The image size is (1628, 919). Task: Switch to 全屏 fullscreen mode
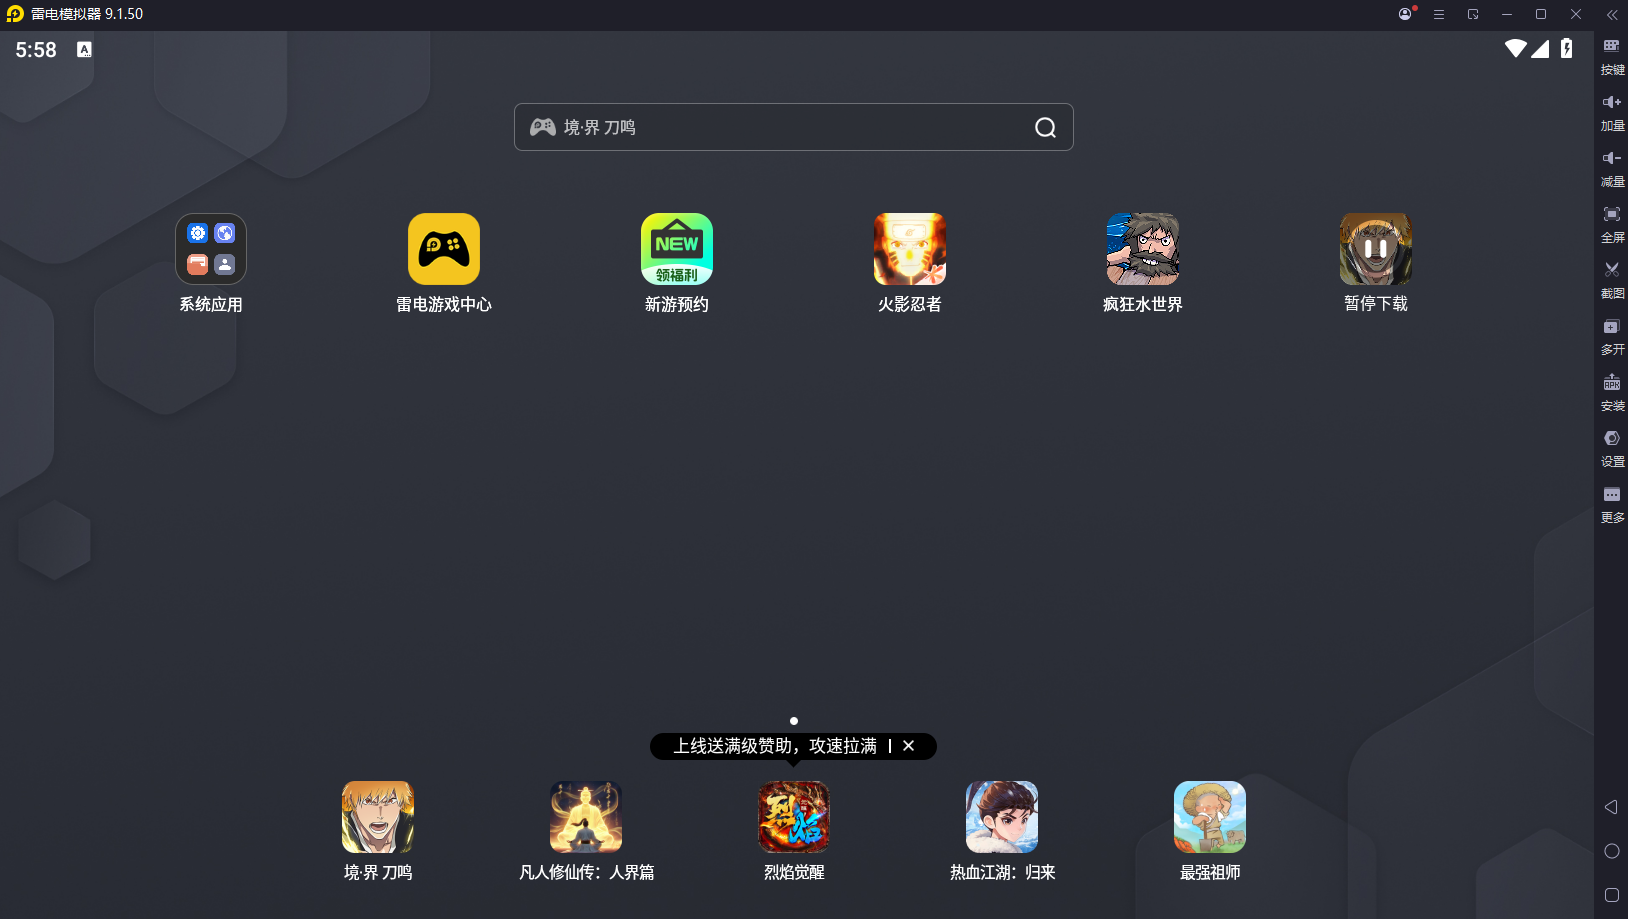(x=1612, y=224)
